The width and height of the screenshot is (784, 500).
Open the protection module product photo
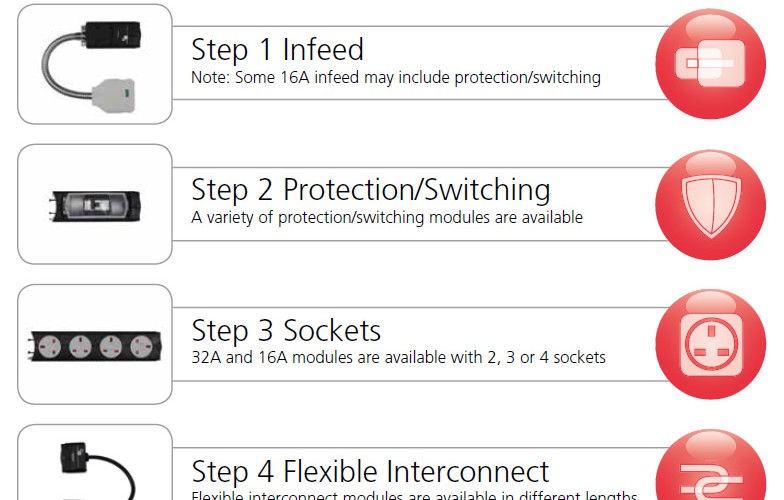(x=94, y=204)
